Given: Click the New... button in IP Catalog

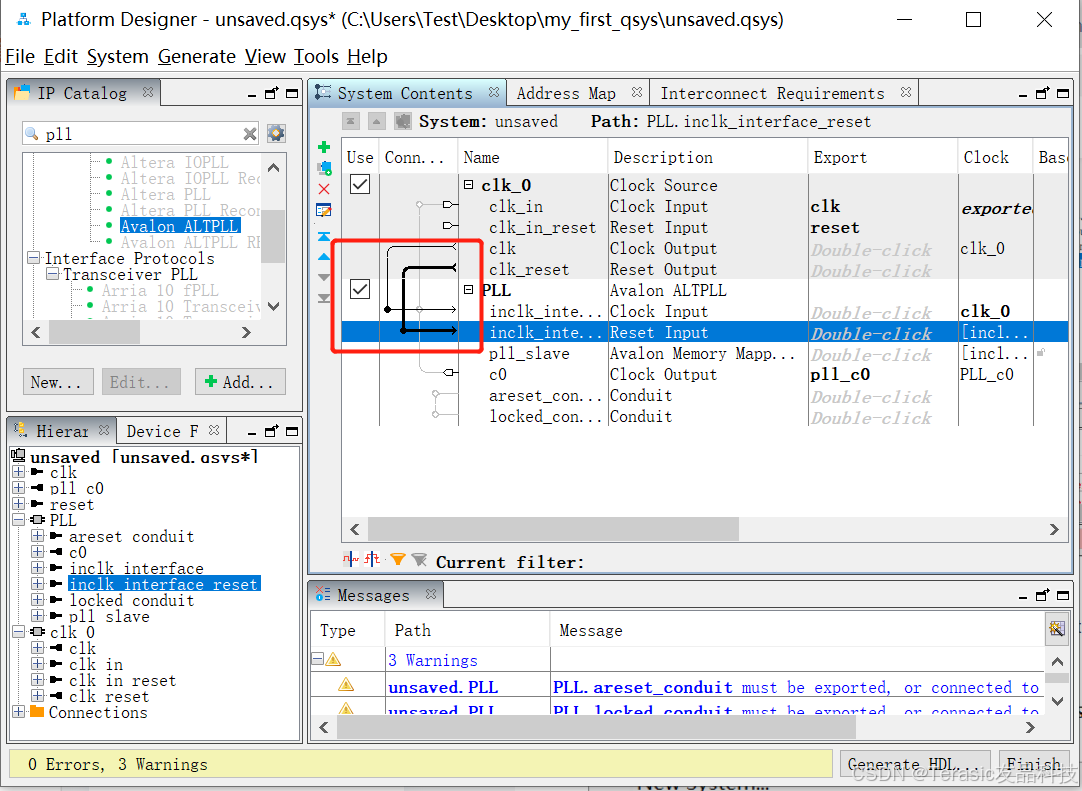Looking at the screenshot, I should click(x=57, y=382).
